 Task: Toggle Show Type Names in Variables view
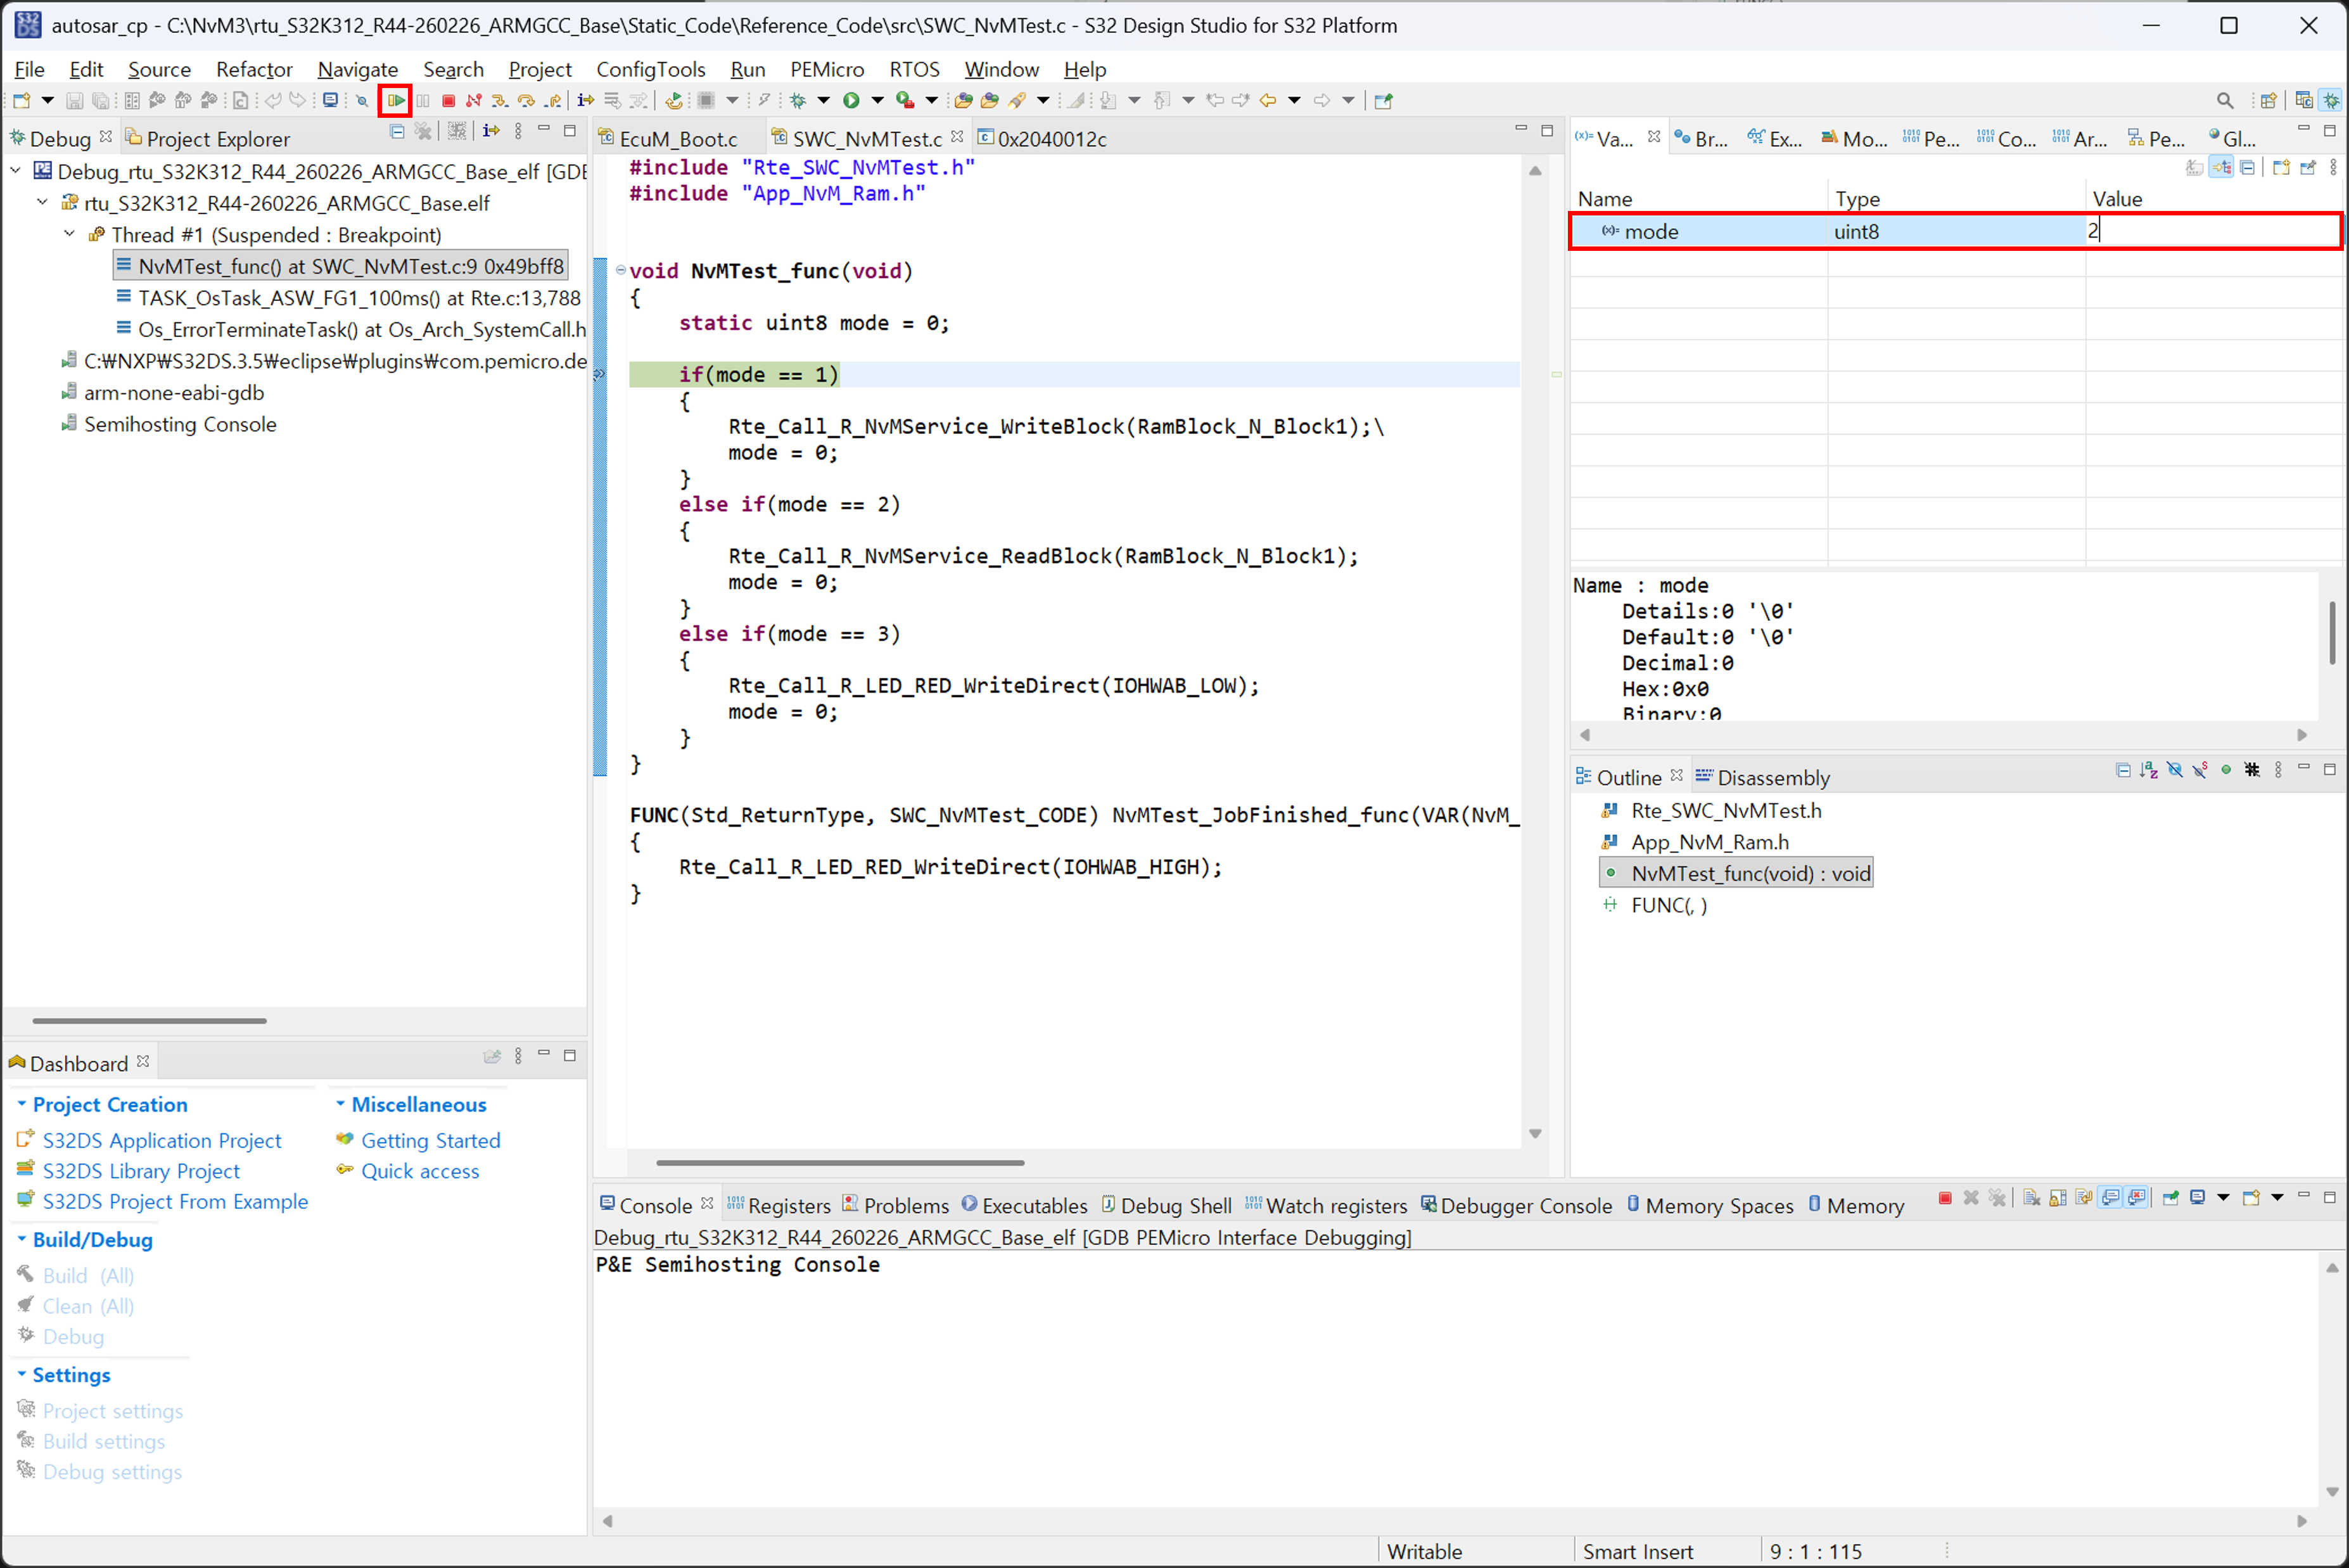click(x=2195, y=168)
